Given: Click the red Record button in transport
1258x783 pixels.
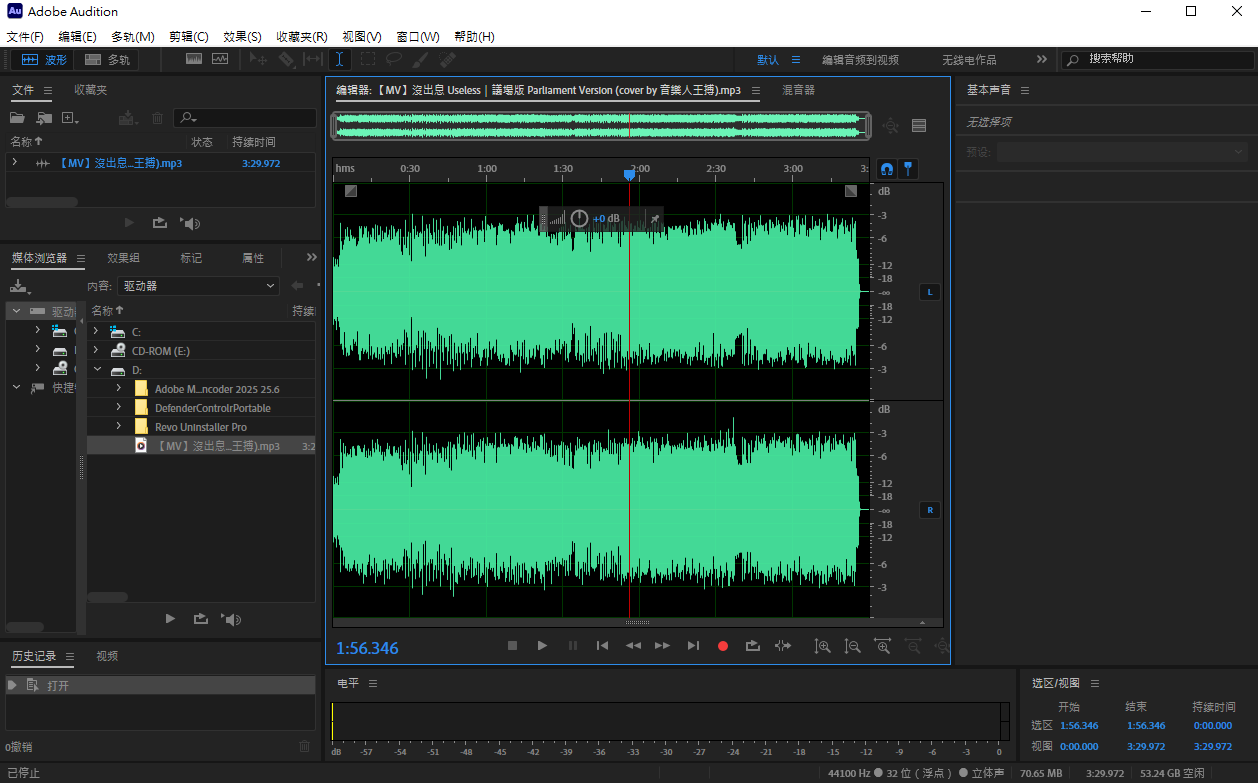Looking at the screenshot, I should (x=723, y=646).
